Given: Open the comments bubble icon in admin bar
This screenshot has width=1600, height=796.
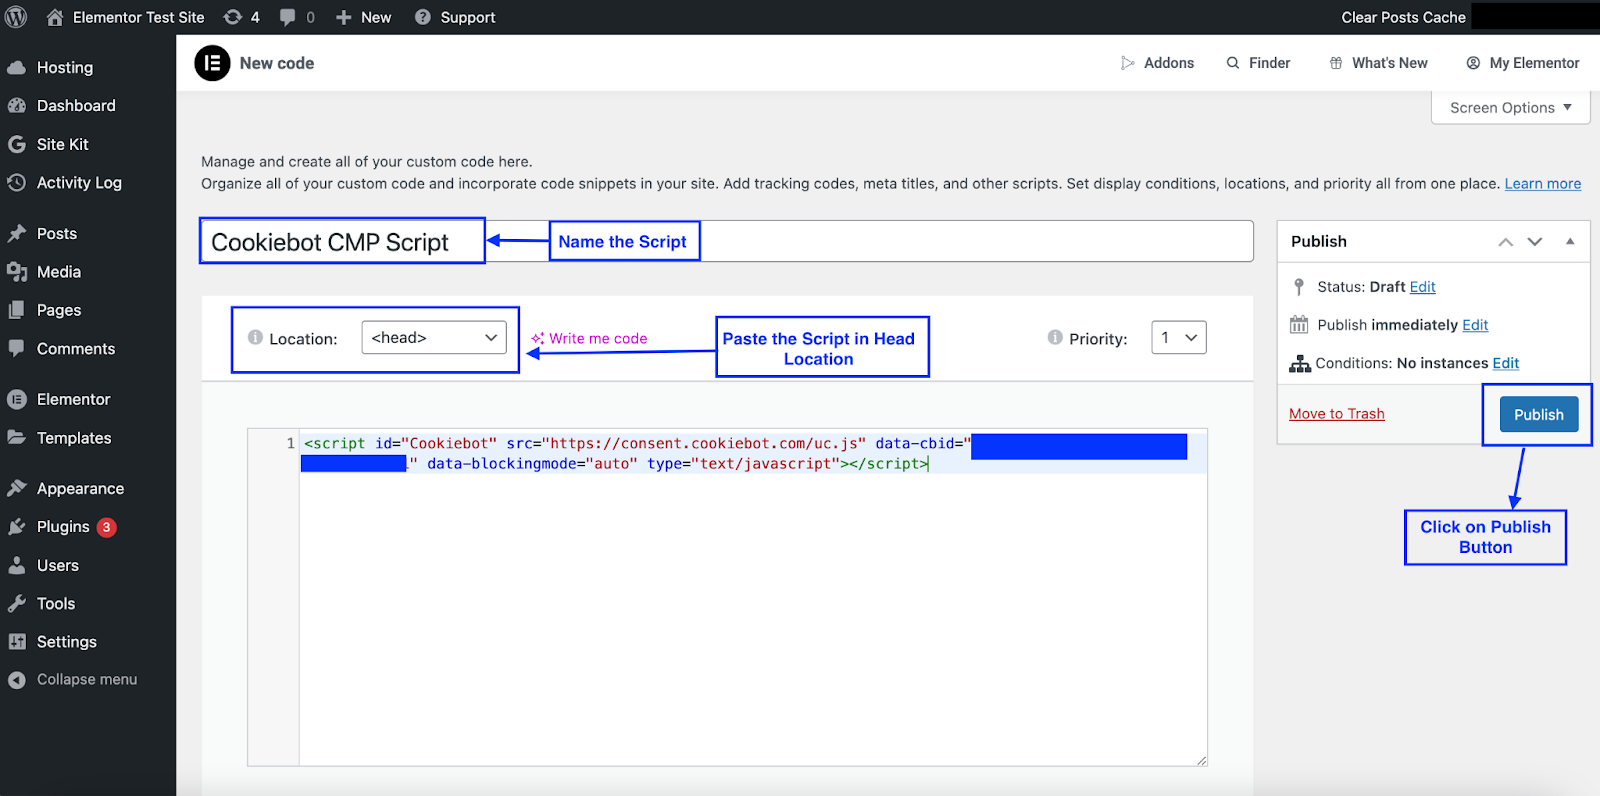Looking at the screenshot, I should 288,17.
